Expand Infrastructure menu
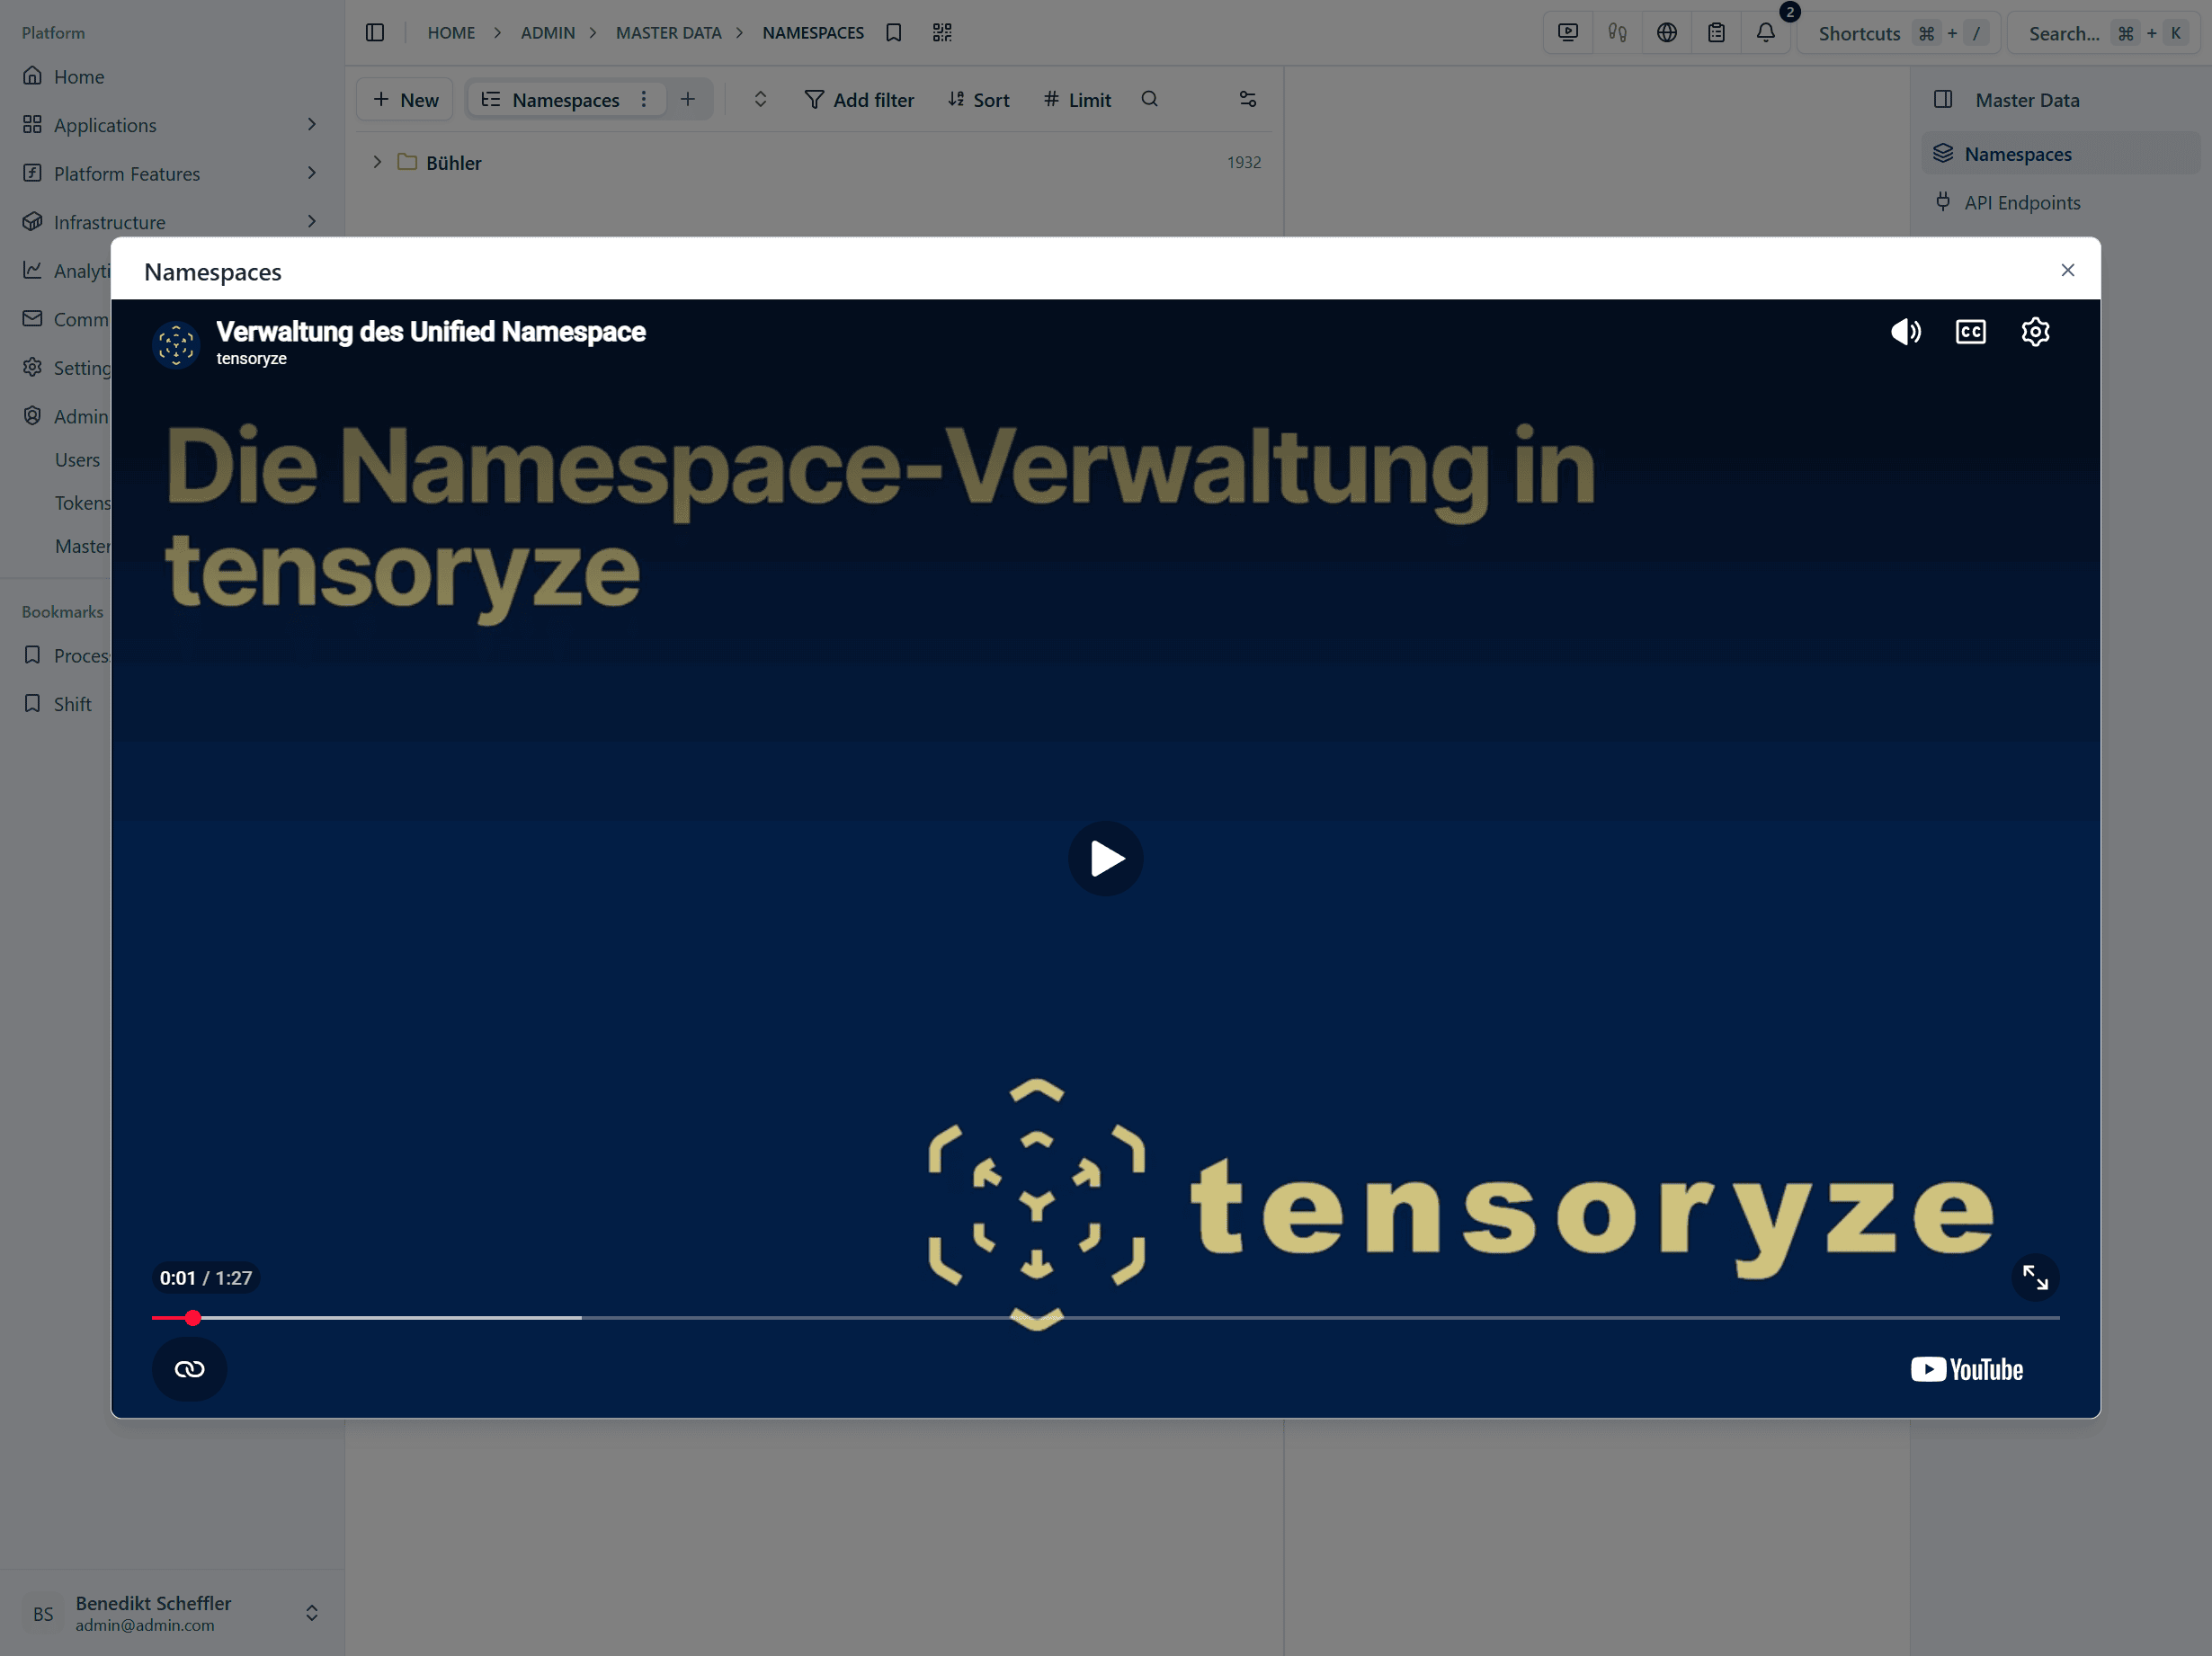The height and width of the screenshot is (1656, 2212). [172, 222]
